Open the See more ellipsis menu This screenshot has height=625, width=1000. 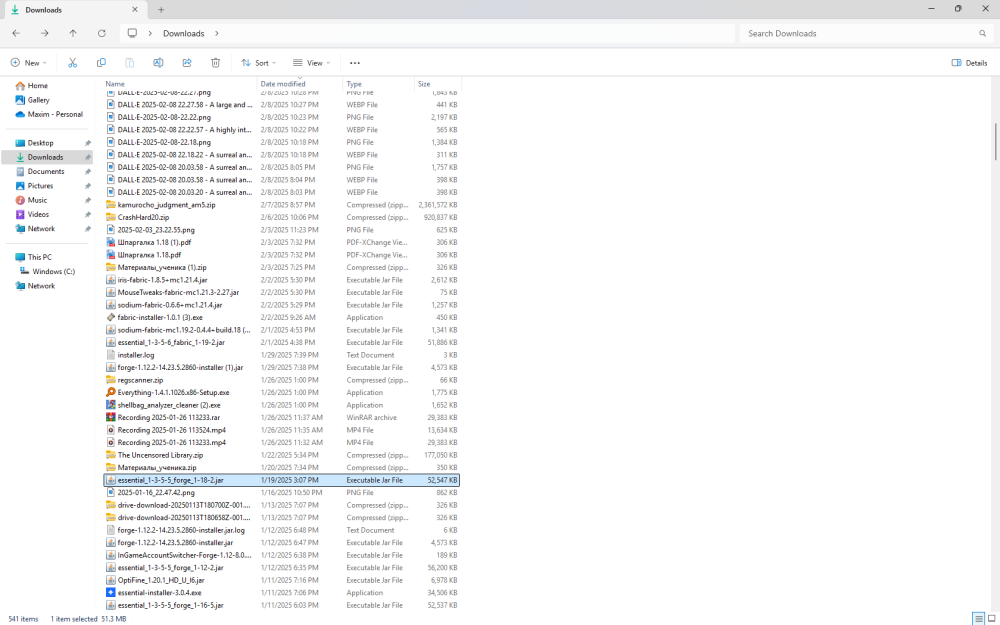tap(355, 62)
